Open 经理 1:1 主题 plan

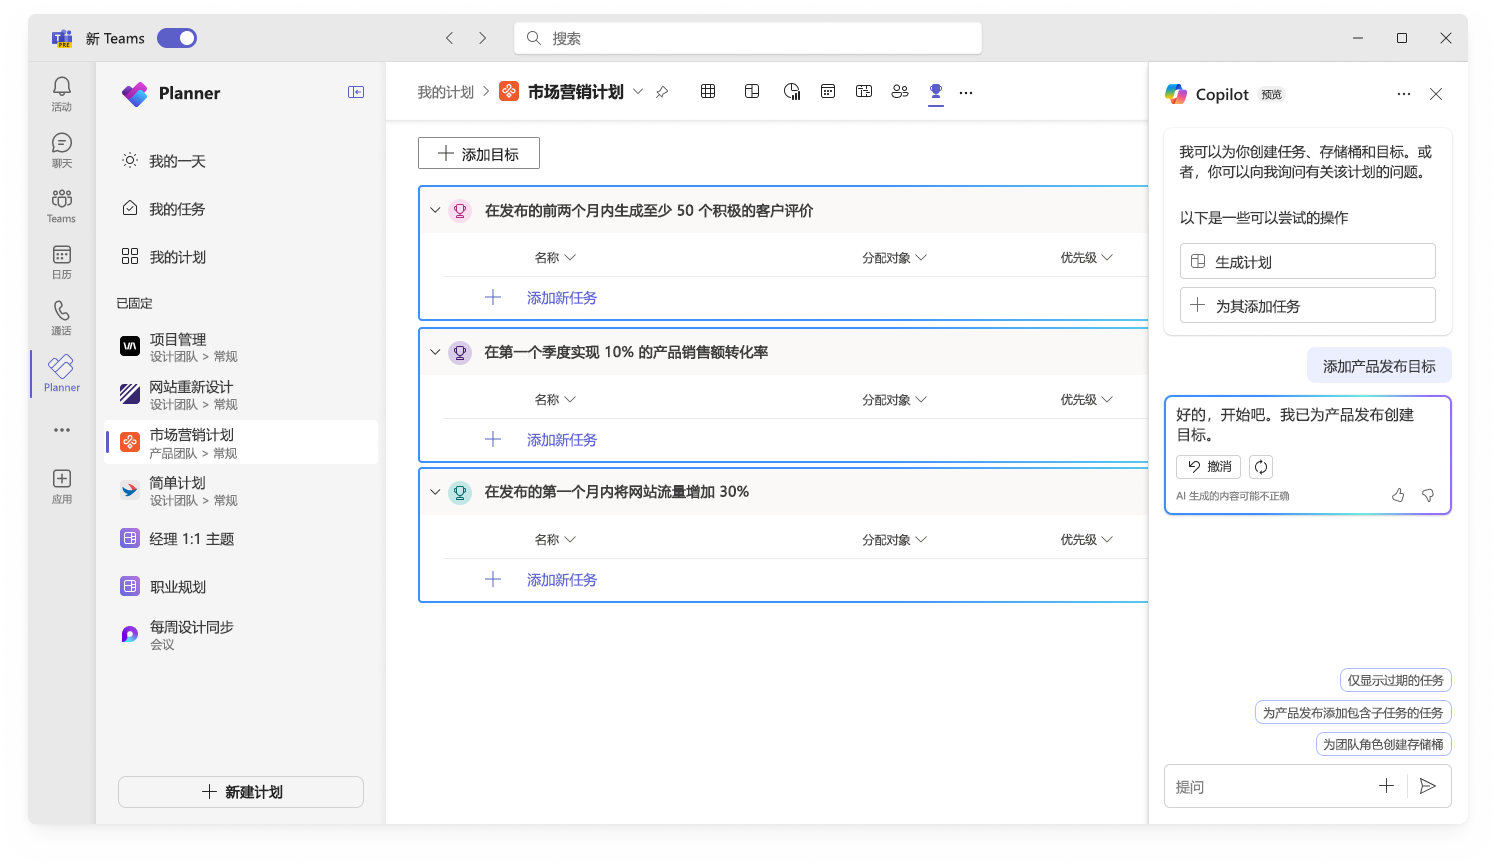[x=242, y=539]
